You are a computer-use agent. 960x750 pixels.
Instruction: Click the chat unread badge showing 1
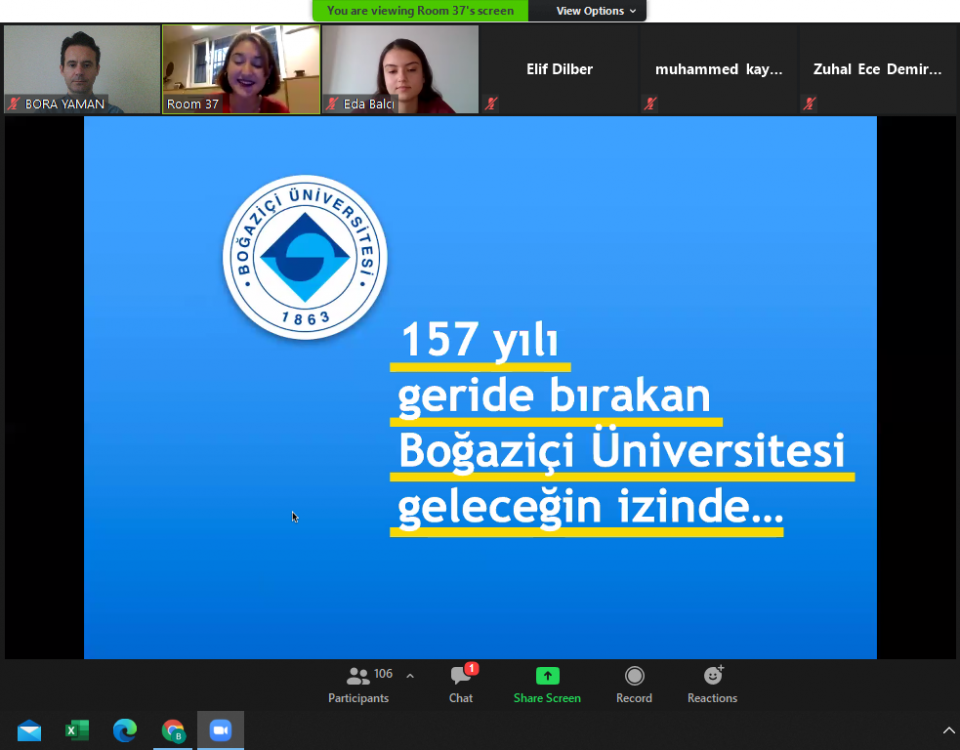[x=471, y=668]
